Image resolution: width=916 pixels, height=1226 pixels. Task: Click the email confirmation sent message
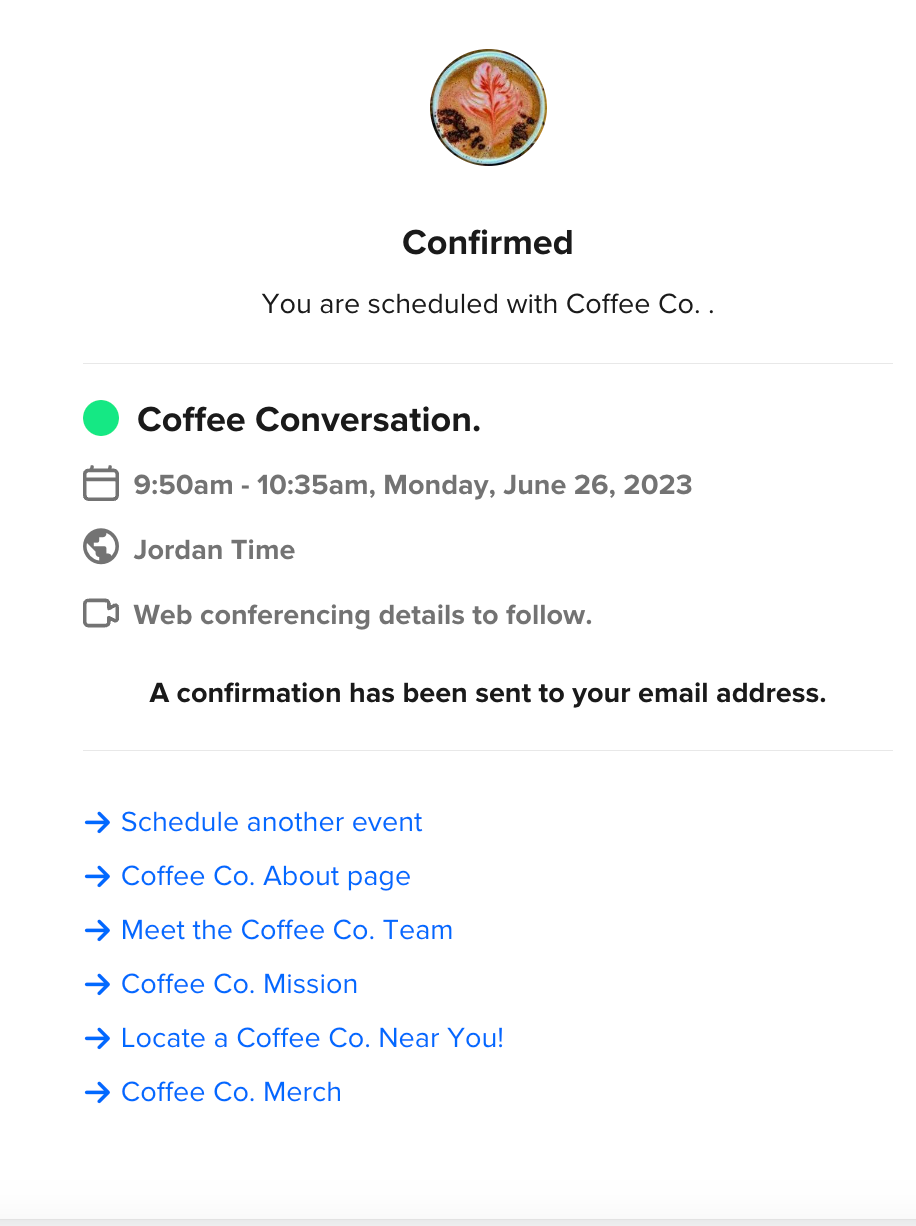488,693
